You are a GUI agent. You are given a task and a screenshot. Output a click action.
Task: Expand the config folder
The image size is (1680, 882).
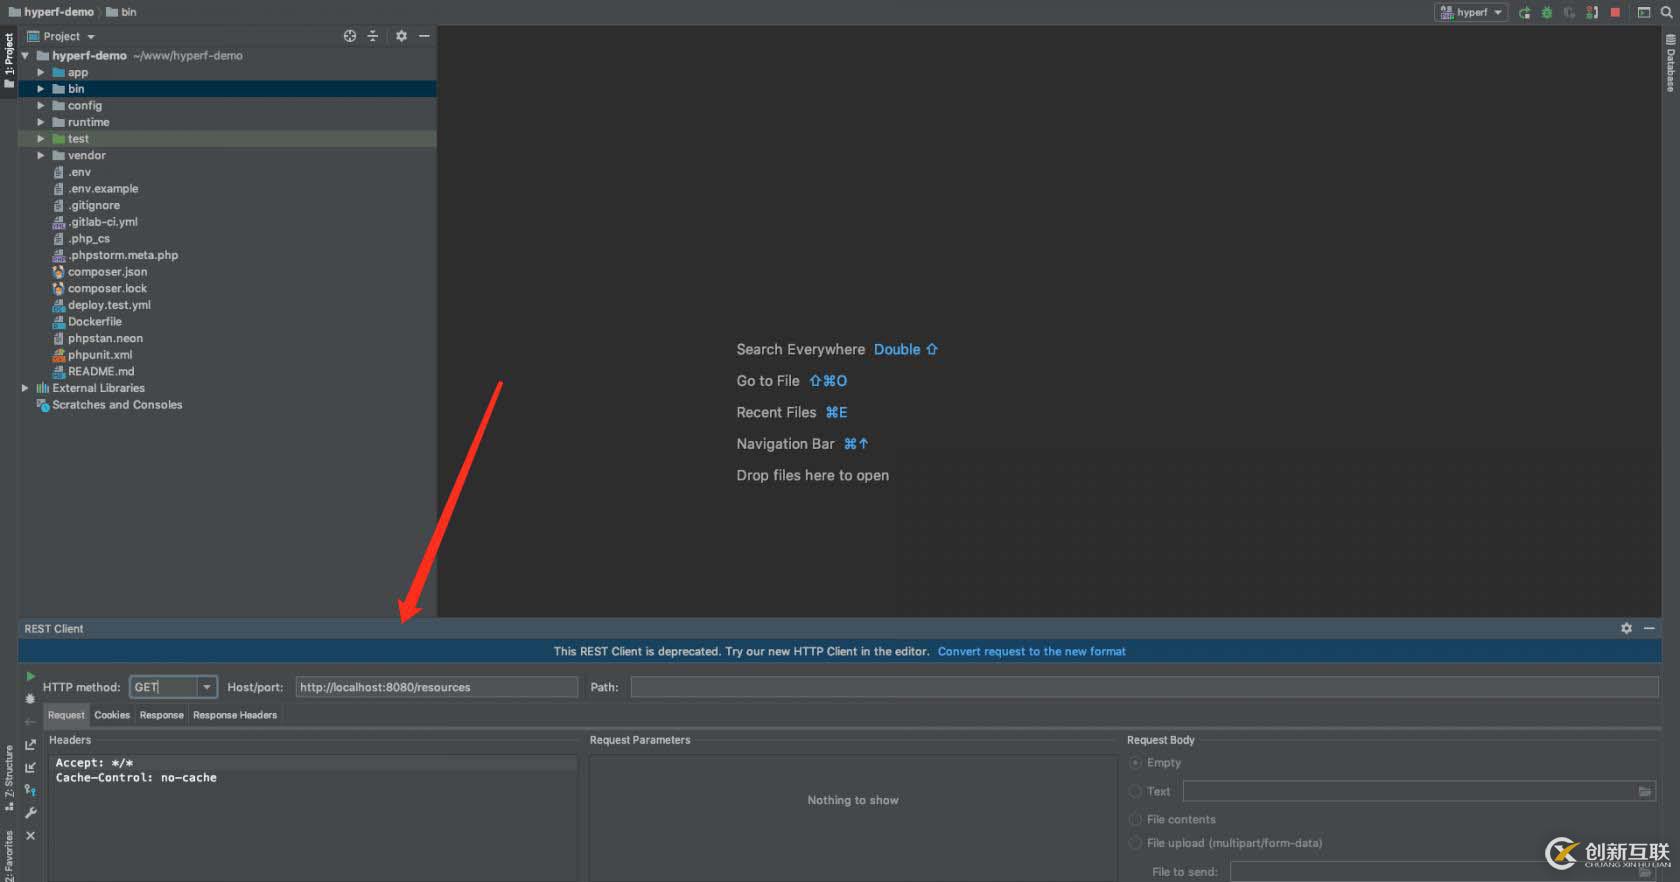click(x=41, y=106)
